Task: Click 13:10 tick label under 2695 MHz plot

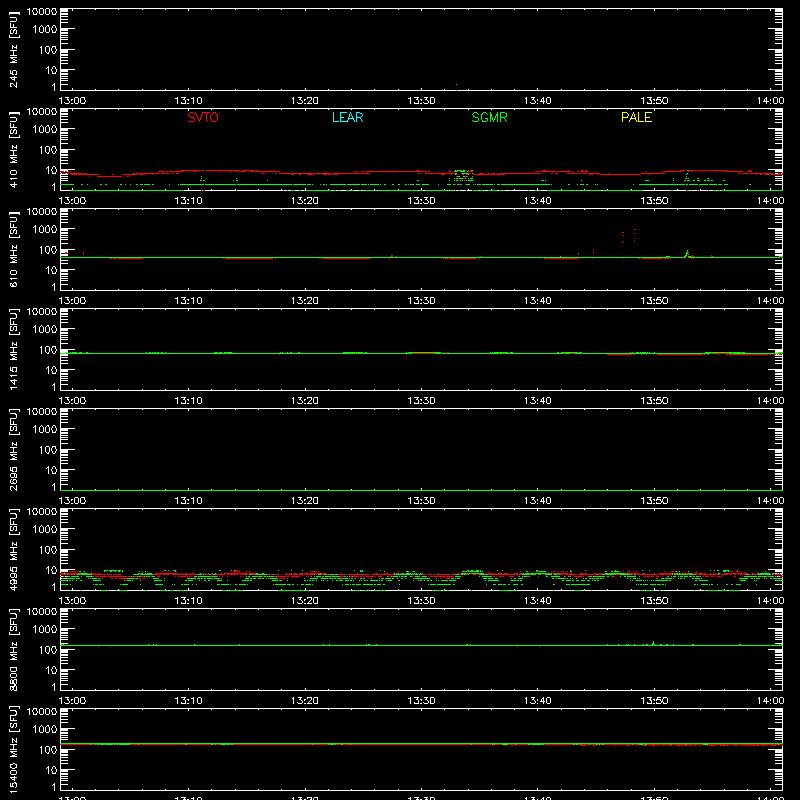Action: click(x=189, y=501)
